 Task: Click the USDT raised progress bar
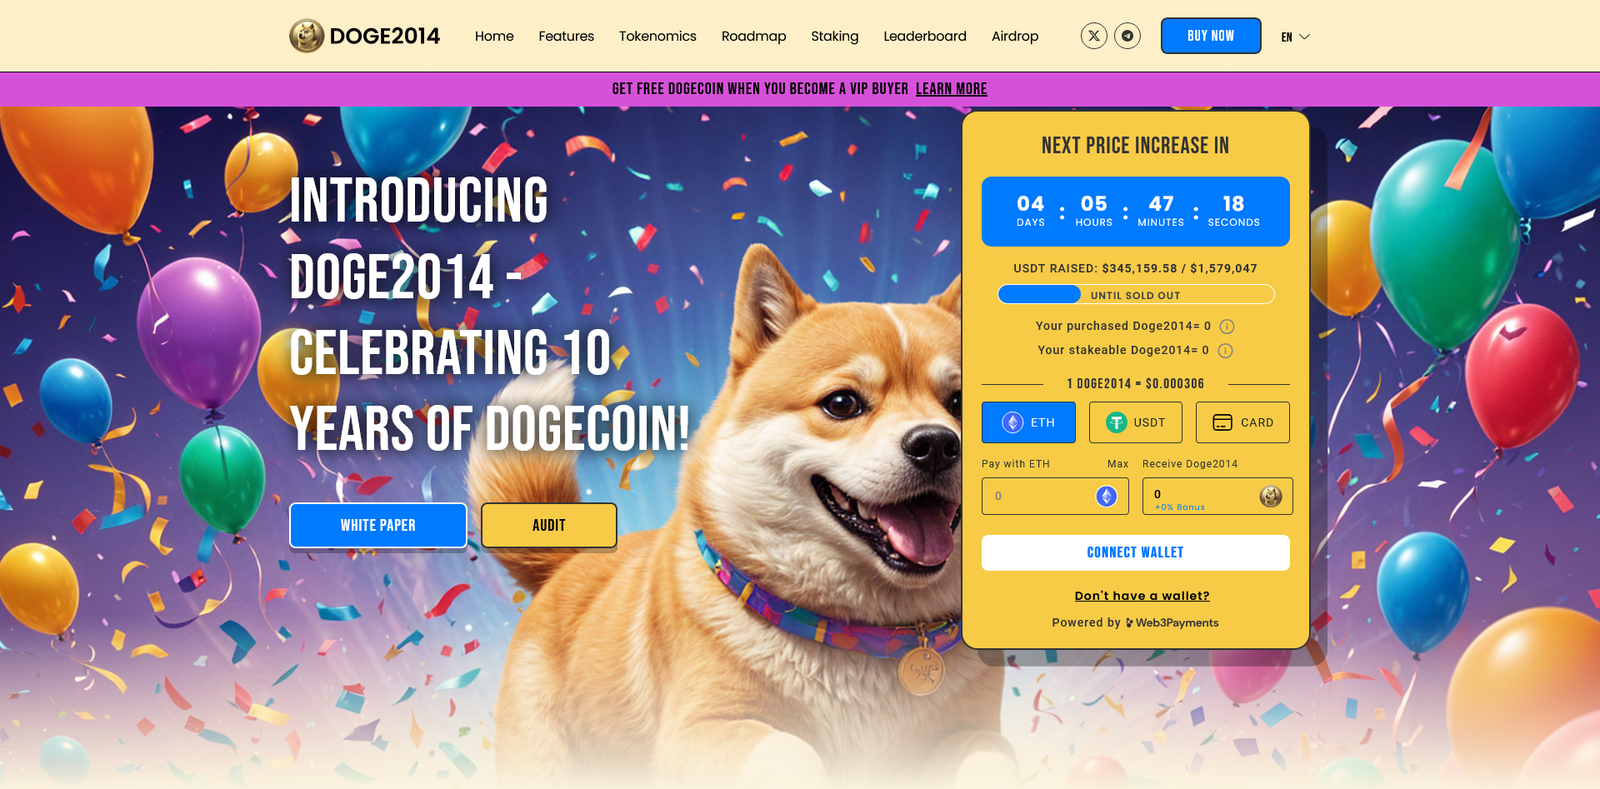coord(1136,294)
